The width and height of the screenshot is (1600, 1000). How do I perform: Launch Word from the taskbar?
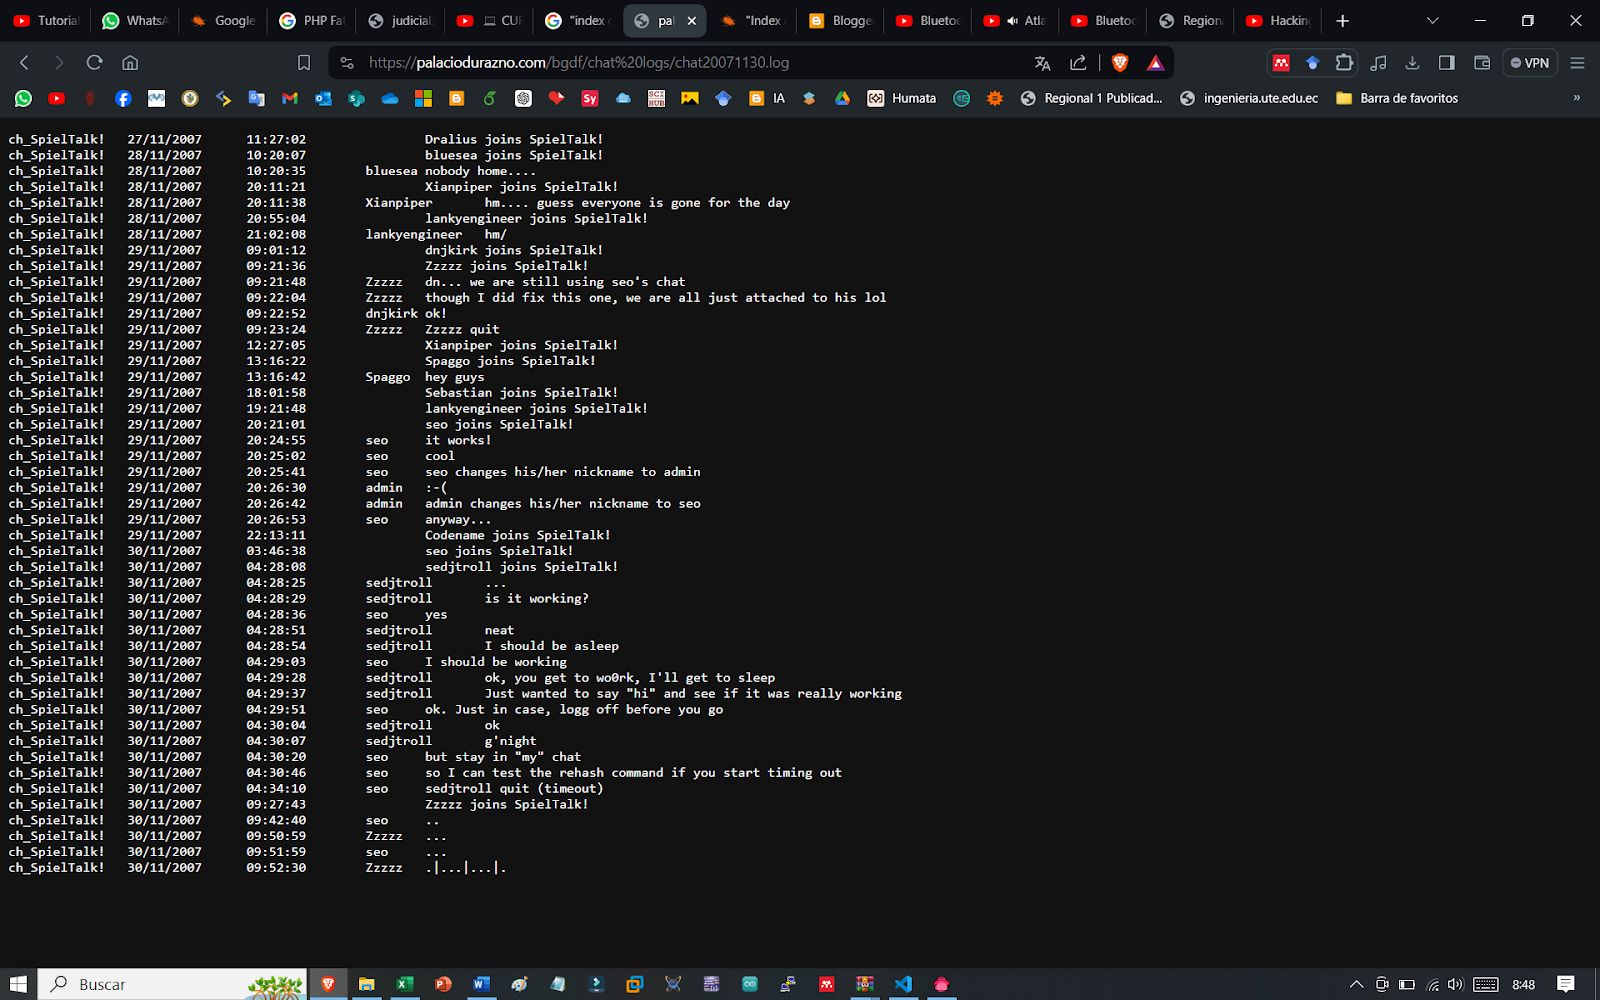click(x=481, y=984)
